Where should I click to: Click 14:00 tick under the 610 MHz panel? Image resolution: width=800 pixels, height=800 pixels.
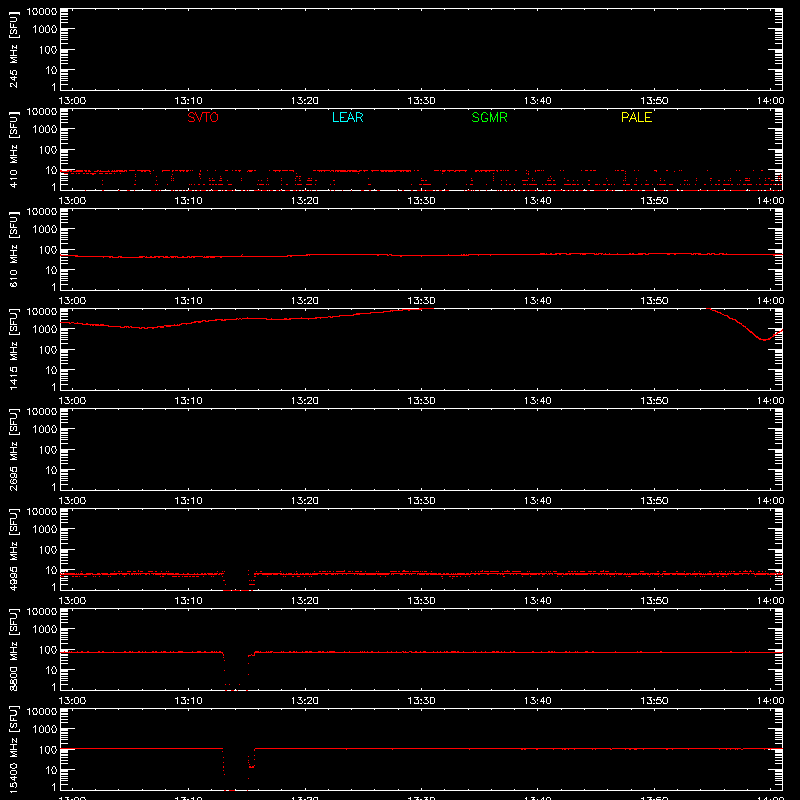coord(770,301)
